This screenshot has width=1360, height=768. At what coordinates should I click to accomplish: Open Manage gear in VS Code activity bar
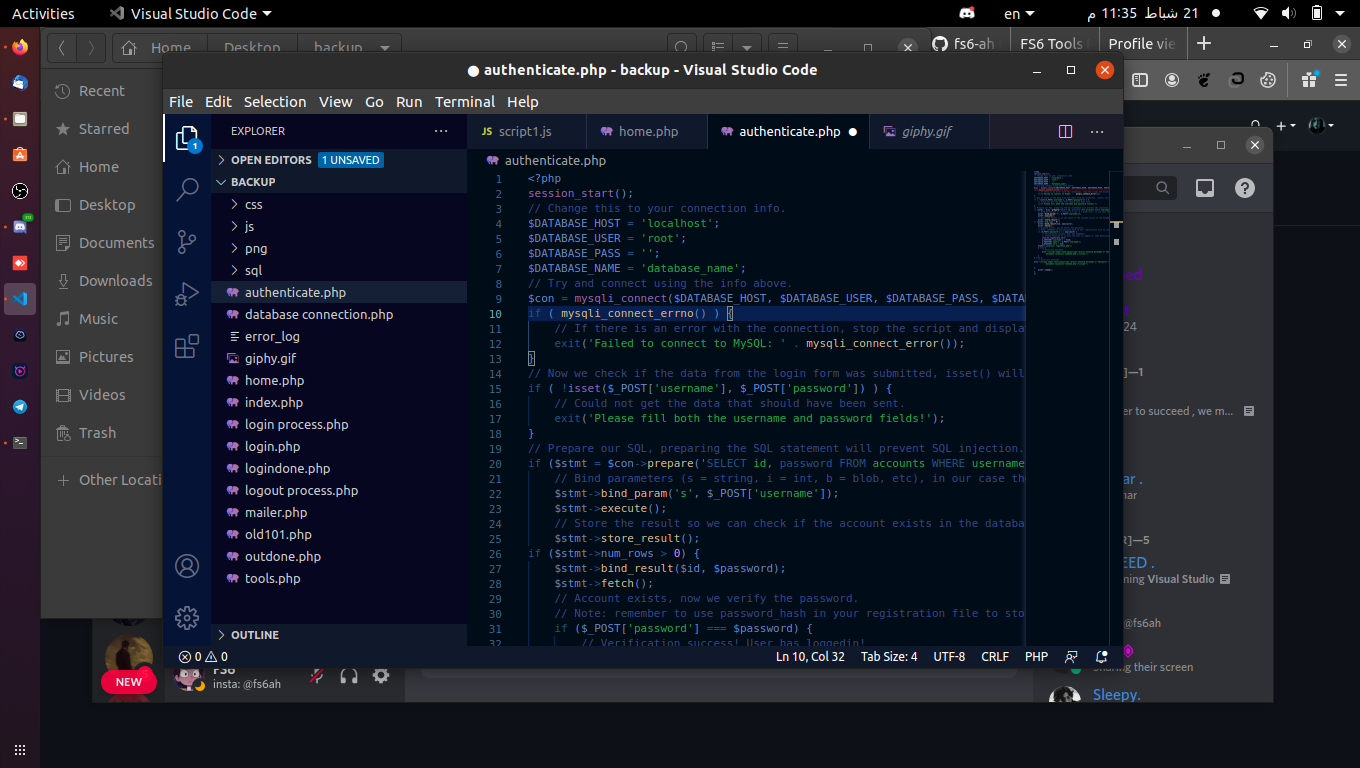tap(187, 618)
